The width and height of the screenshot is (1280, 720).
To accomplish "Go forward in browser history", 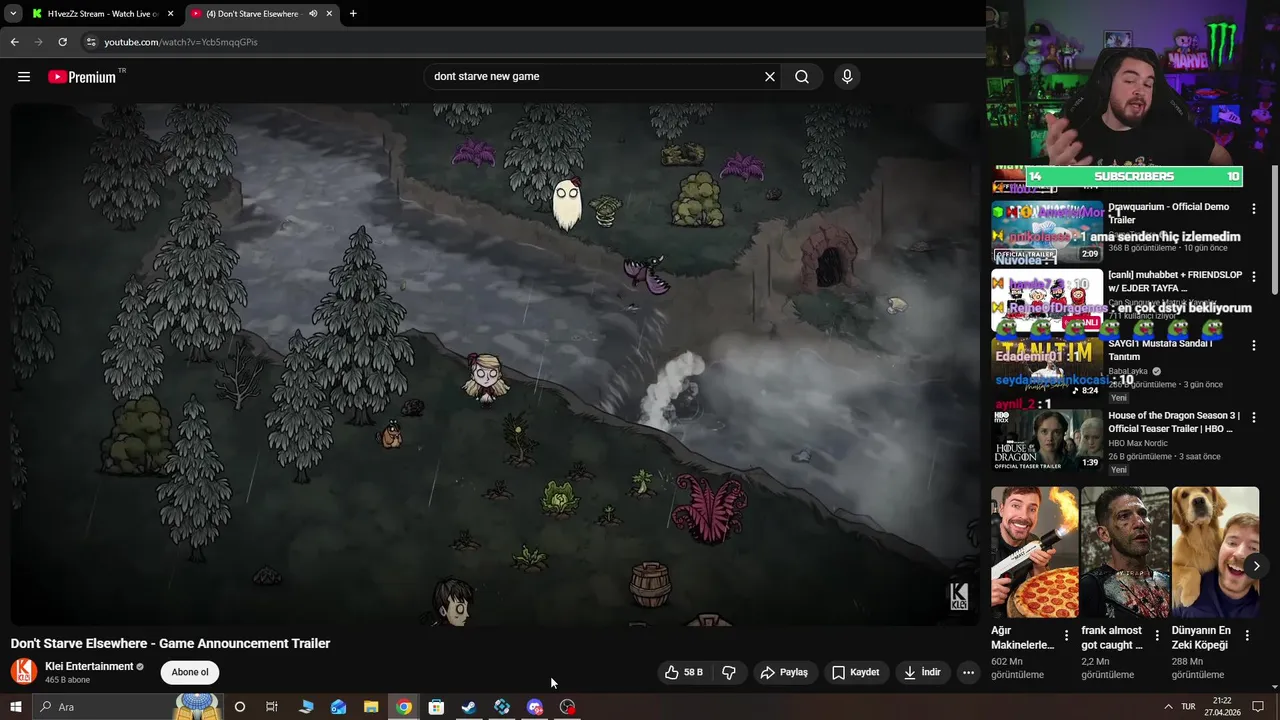I will 38,42.
